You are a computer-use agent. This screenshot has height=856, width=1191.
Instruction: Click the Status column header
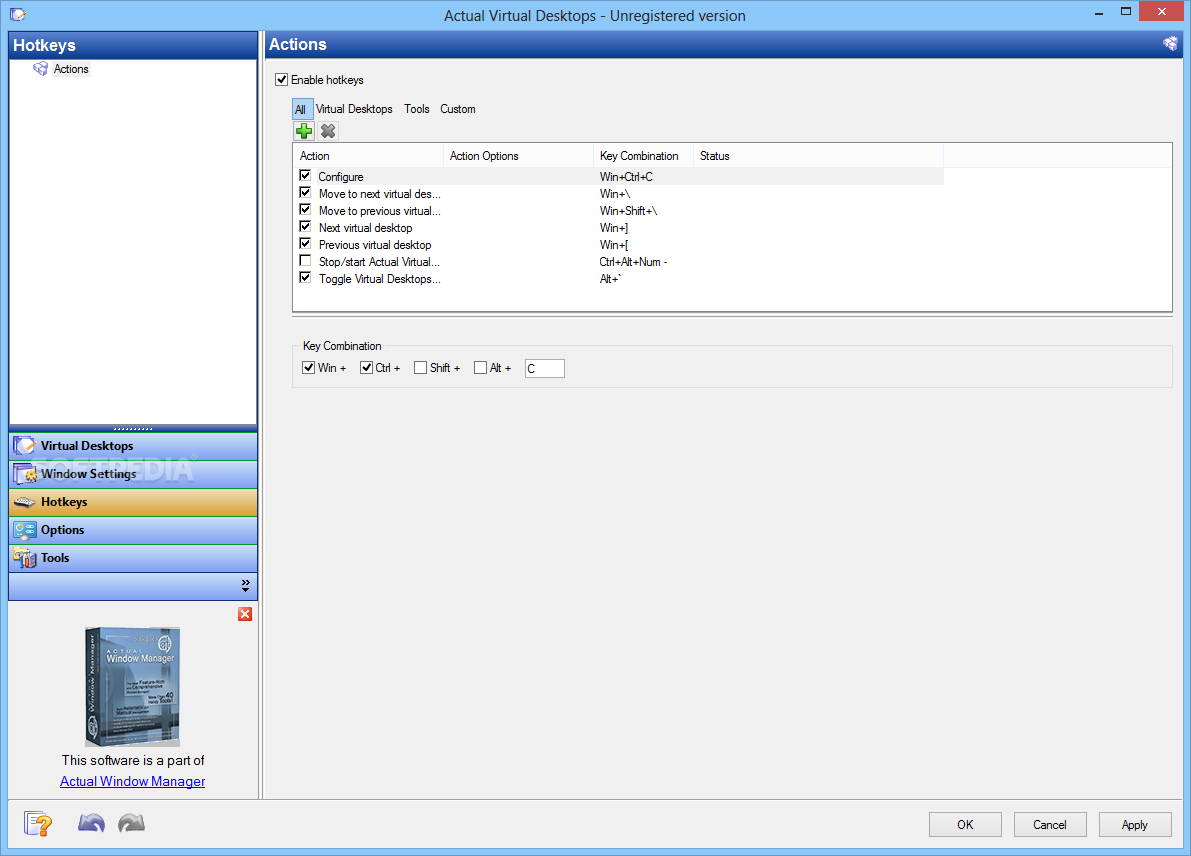pos(818,156)
